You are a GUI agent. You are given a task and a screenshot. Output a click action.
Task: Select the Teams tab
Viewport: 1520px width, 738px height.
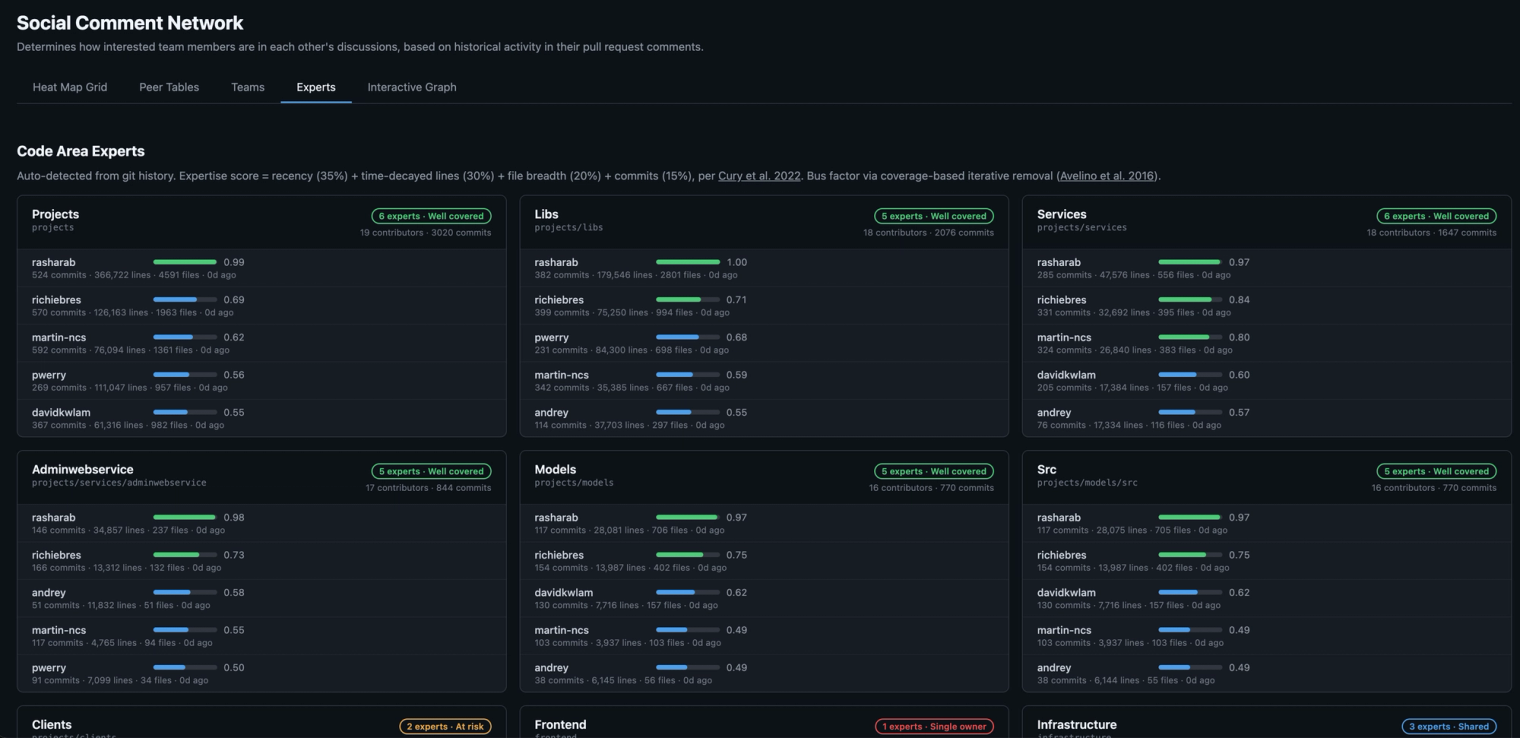tap(248, 87)
